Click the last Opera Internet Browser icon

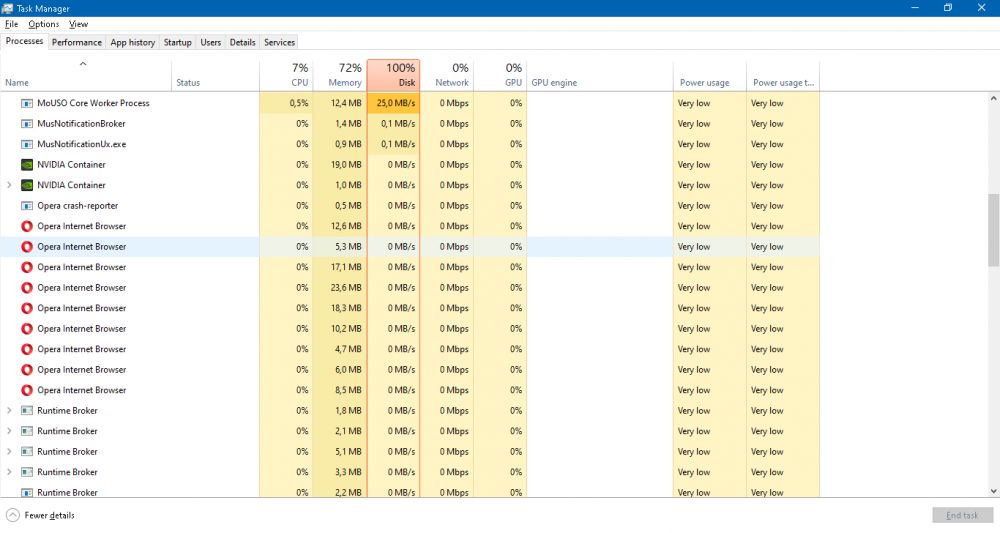(x=27, y=390)
